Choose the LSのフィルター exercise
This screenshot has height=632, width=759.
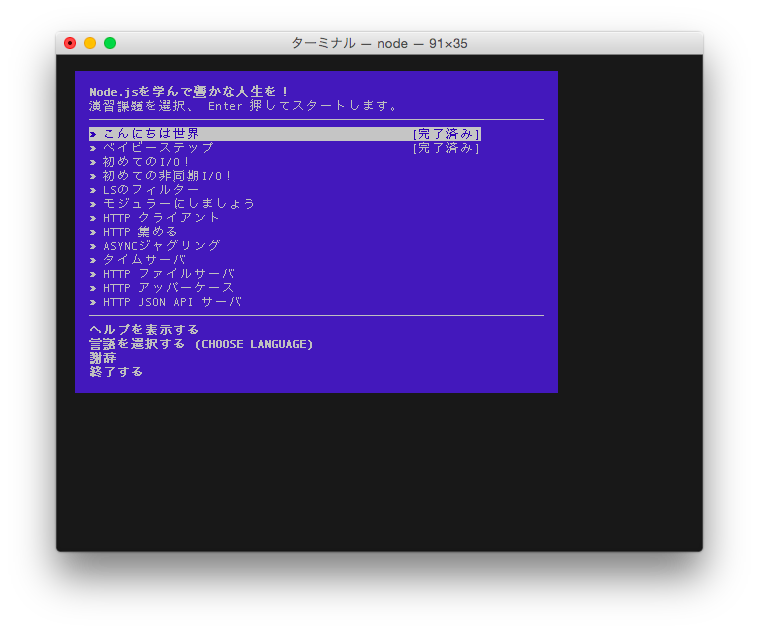(x=151, y=190)
